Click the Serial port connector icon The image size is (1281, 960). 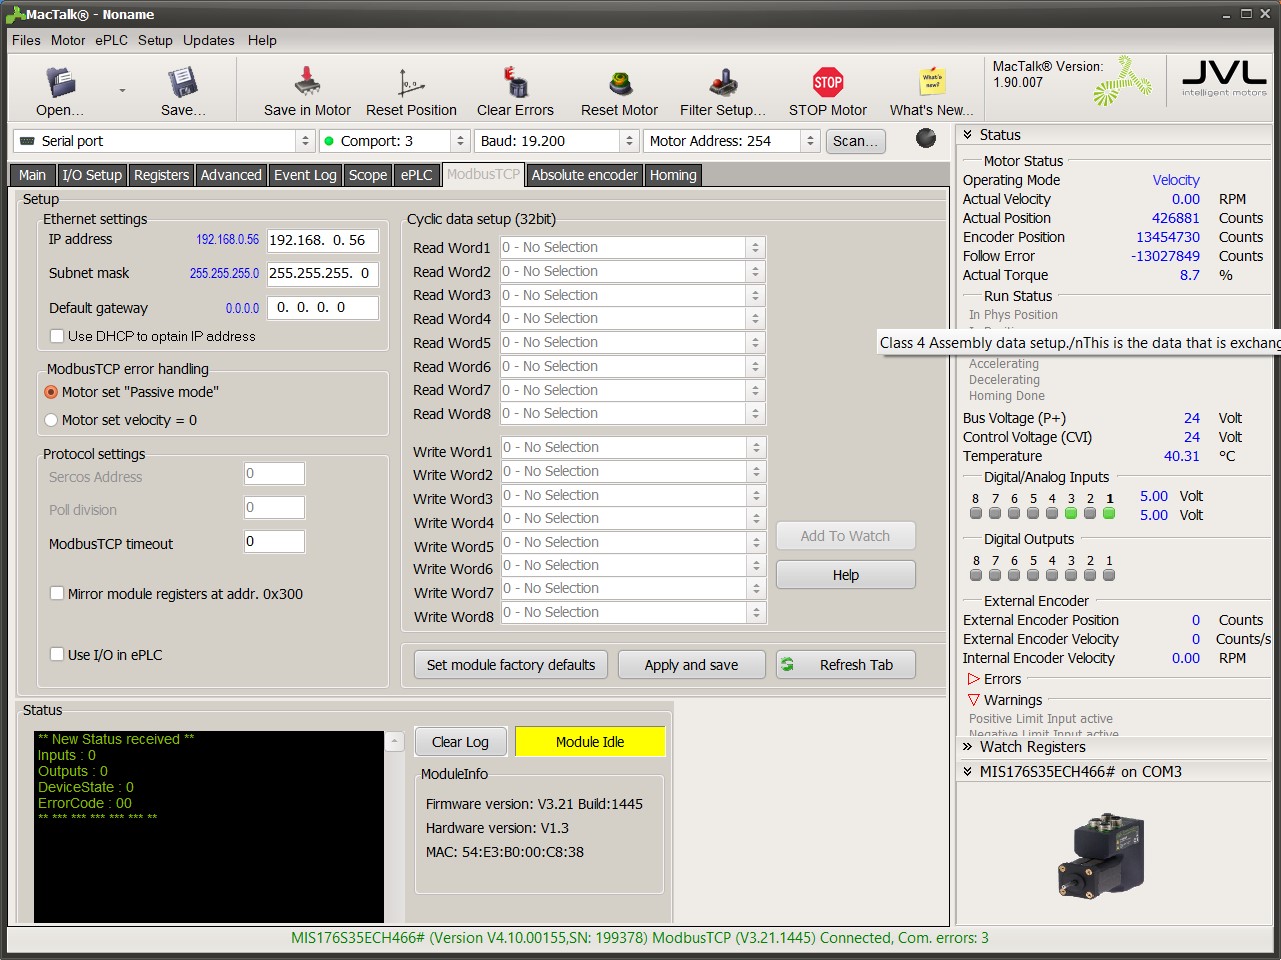click(27, 141)
